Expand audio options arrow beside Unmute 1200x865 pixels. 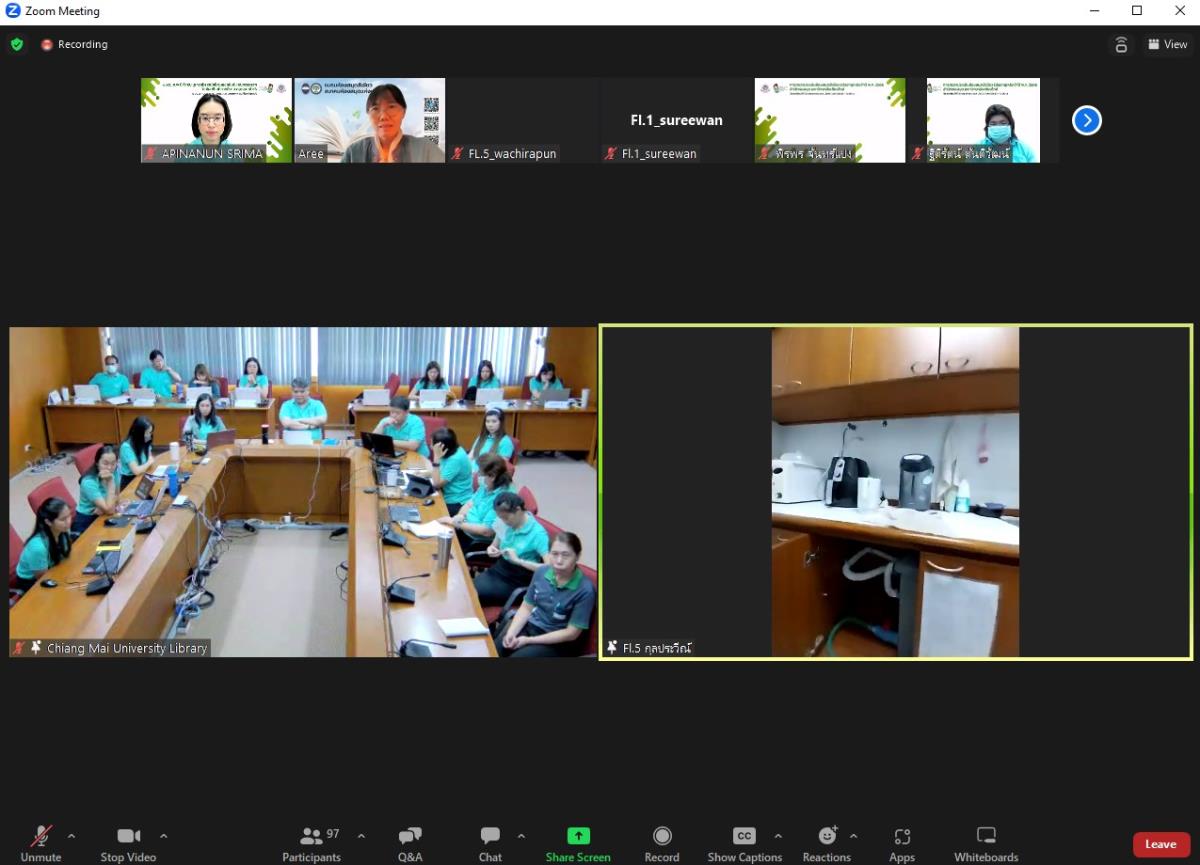(71, 836)
